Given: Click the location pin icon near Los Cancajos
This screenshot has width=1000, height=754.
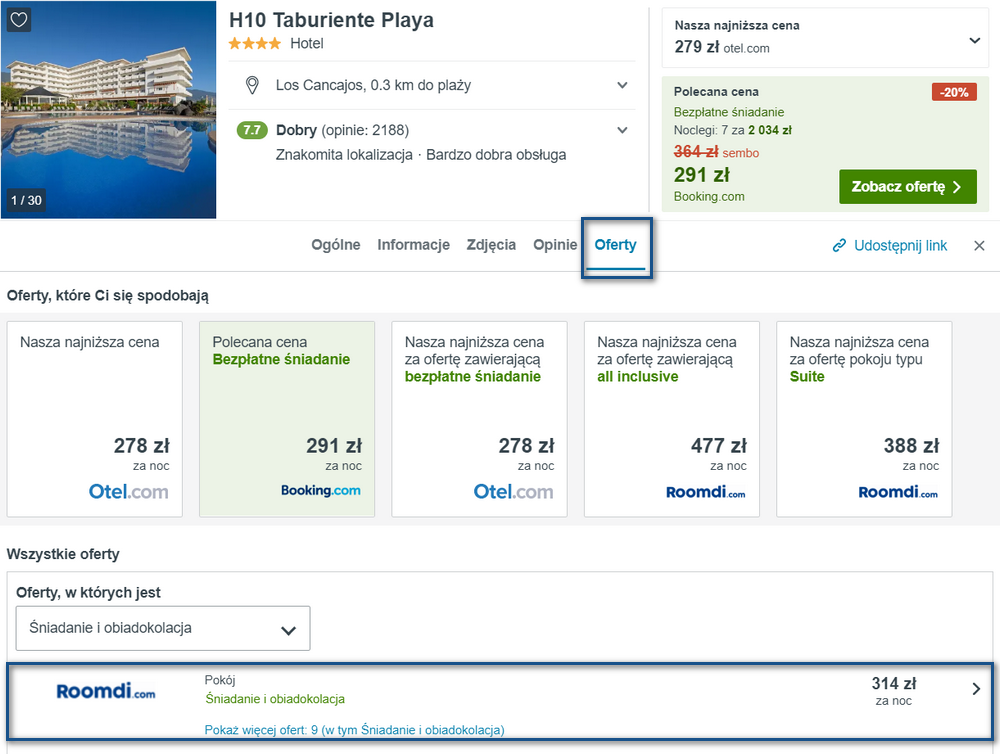Looking at the screenshot, I should tap(253, 85).
